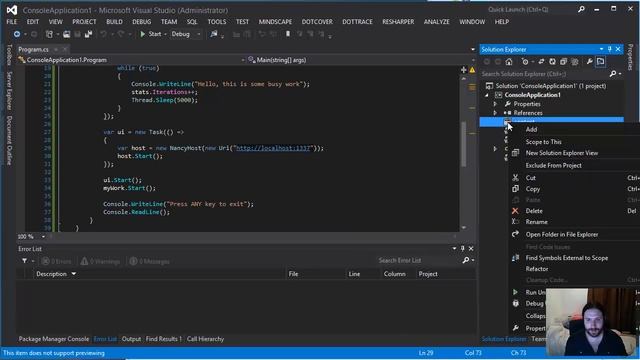Screen dimensions: 640x360
Task: Click the editor split-window plus icon
Action: [x=464, y=70]
